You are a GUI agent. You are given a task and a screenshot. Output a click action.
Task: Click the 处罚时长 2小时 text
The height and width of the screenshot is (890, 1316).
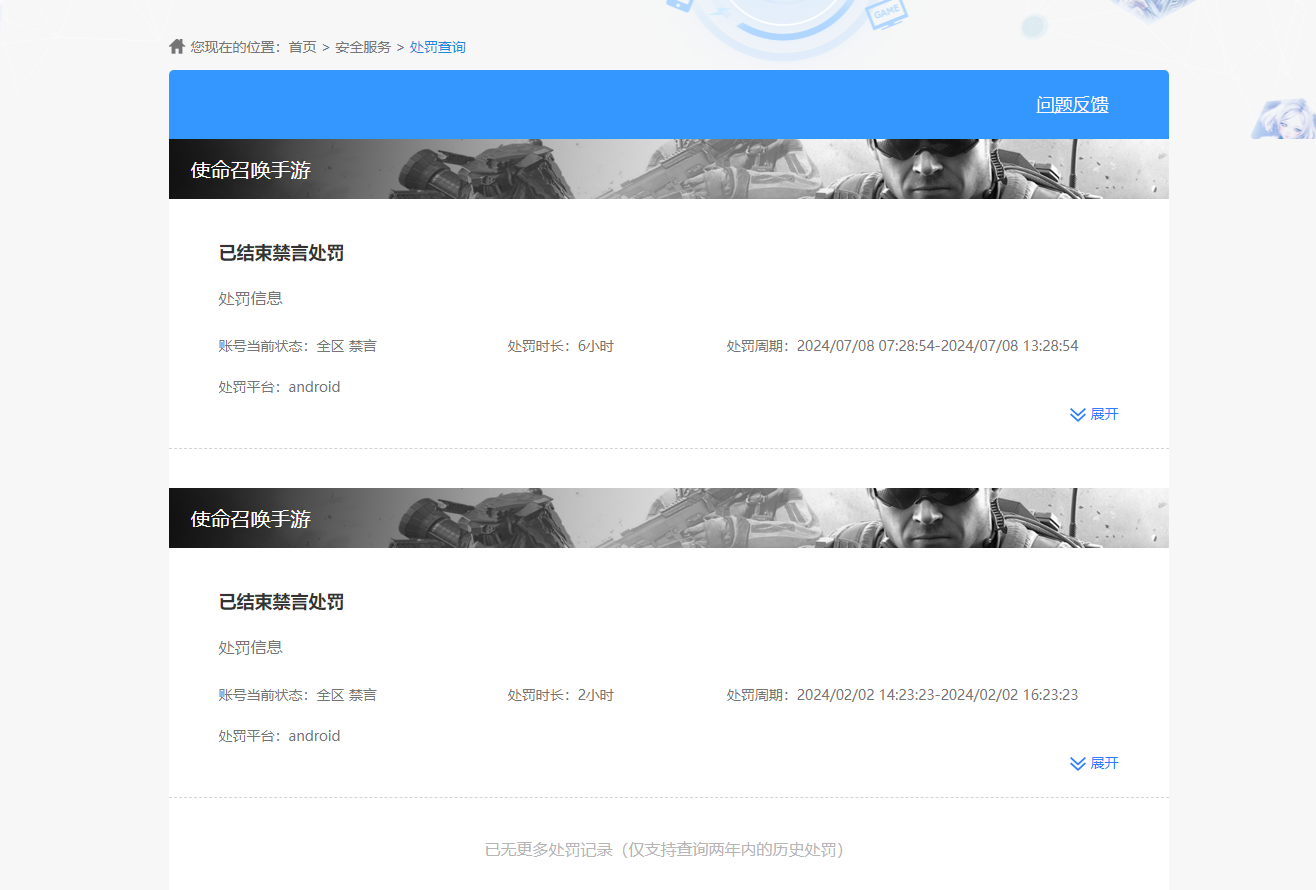[x=560, y=695]
